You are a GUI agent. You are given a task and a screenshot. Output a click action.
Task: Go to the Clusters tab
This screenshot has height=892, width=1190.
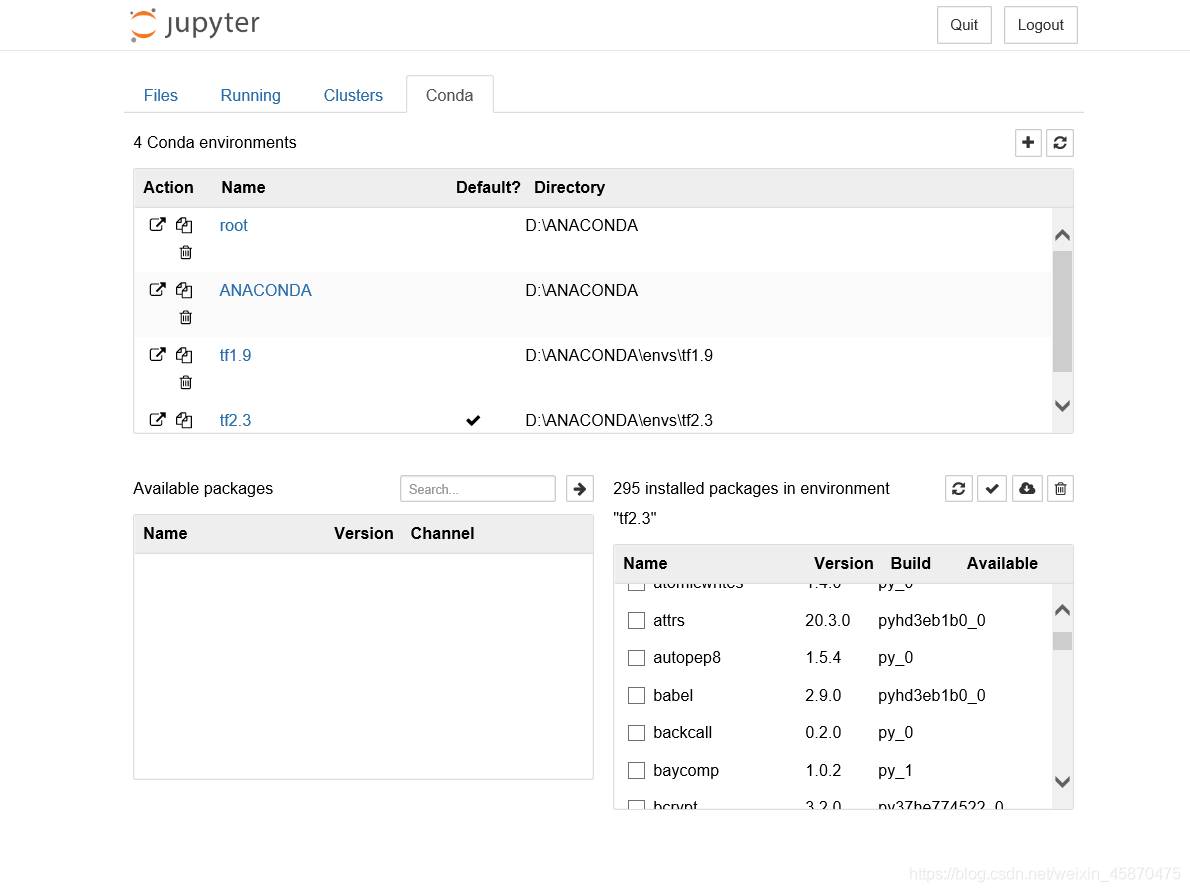(353, 95)
